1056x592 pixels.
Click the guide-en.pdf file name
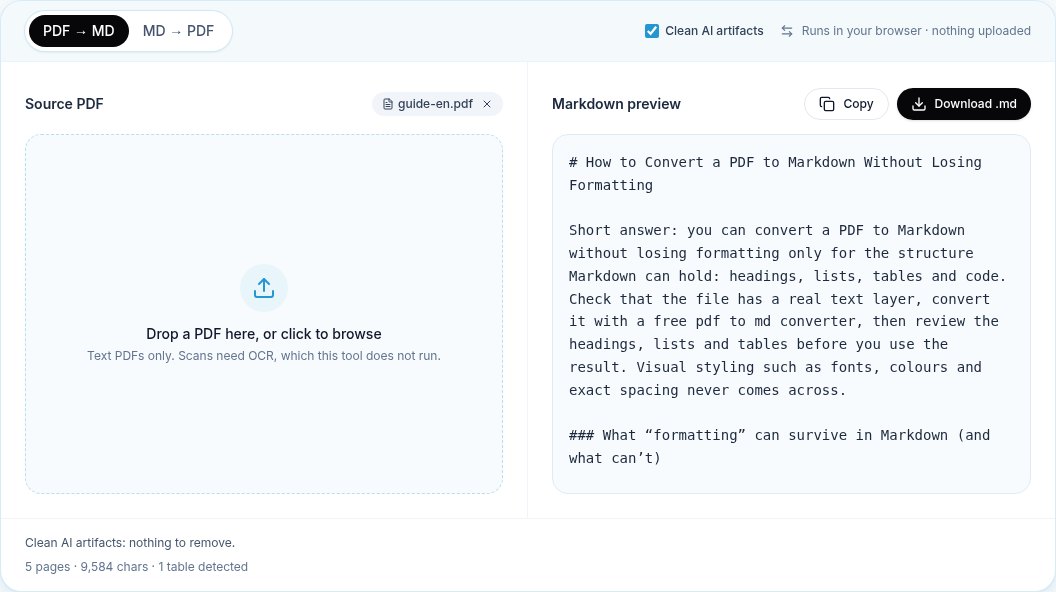click(435, 104)
